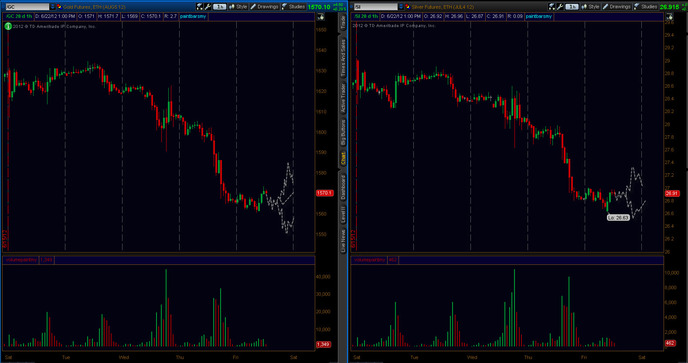Image resolution: width=688 pixels, height=363 pixels.
Task: Open Drawings menu on silver chart
Action: tap(616, 7)
